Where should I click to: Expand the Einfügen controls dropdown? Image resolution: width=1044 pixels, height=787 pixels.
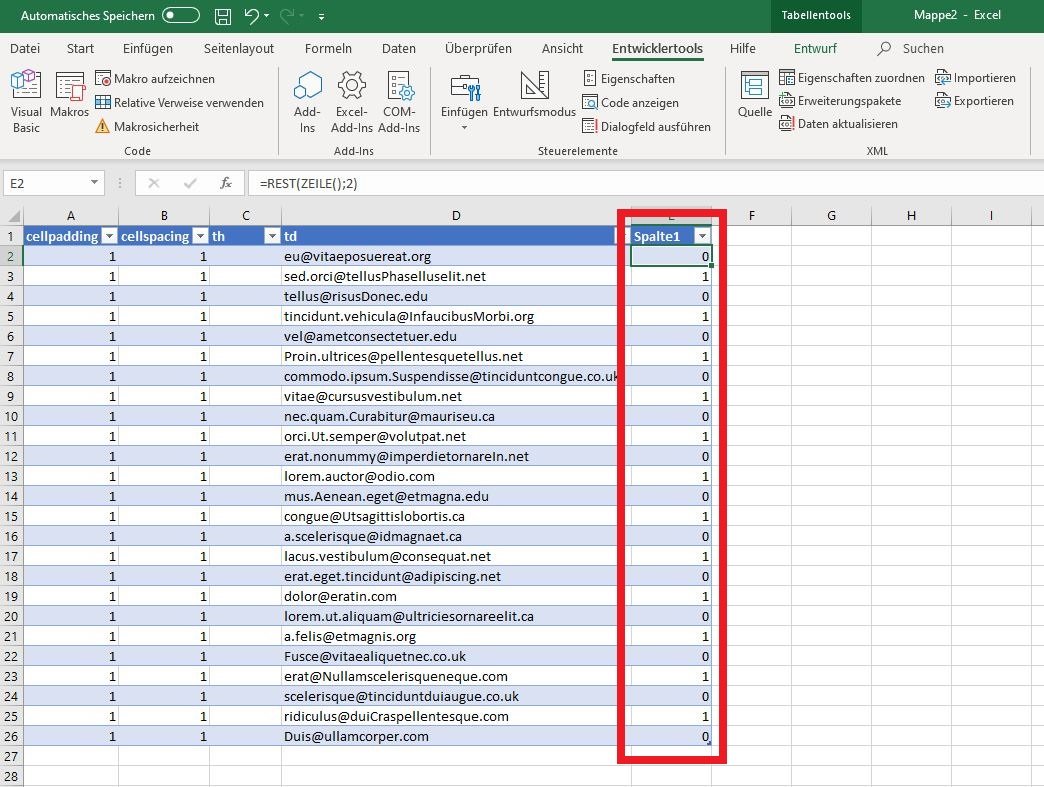[x=464, y=127]
